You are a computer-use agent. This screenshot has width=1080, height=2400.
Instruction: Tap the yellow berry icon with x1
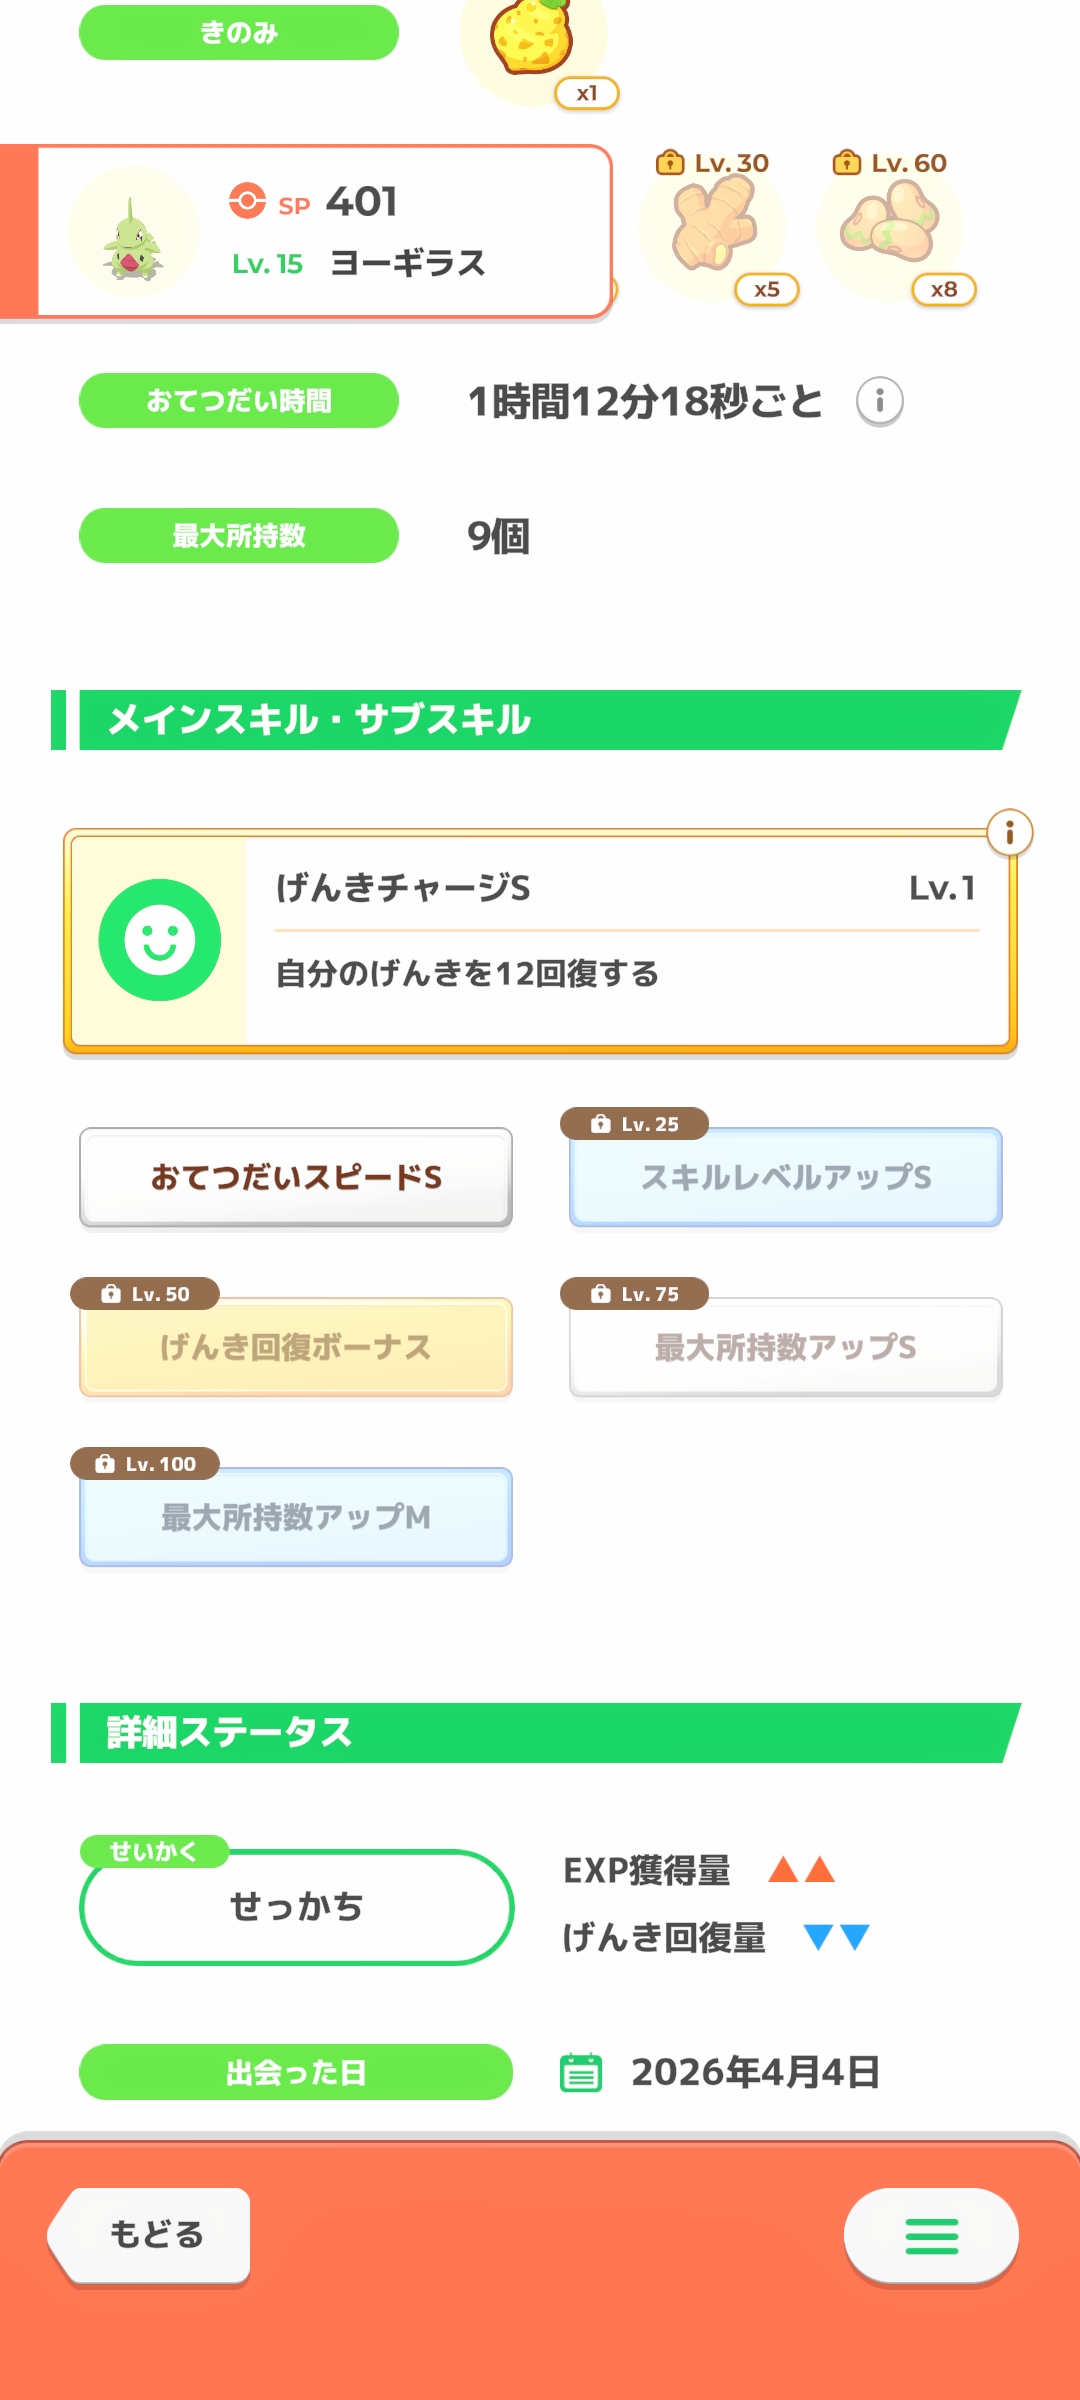click(x=533, y=40)
